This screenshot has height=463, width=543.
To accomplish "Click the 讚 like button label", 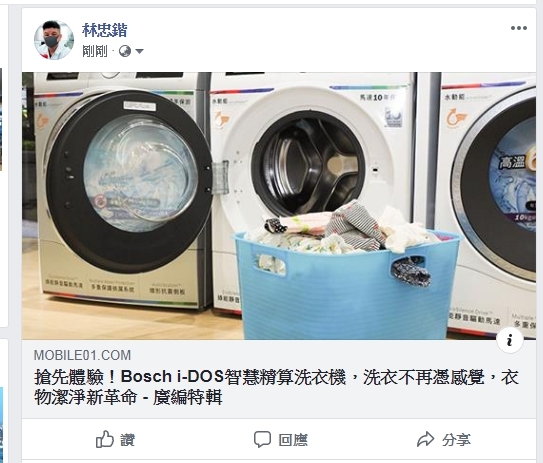I will [127, 440].
